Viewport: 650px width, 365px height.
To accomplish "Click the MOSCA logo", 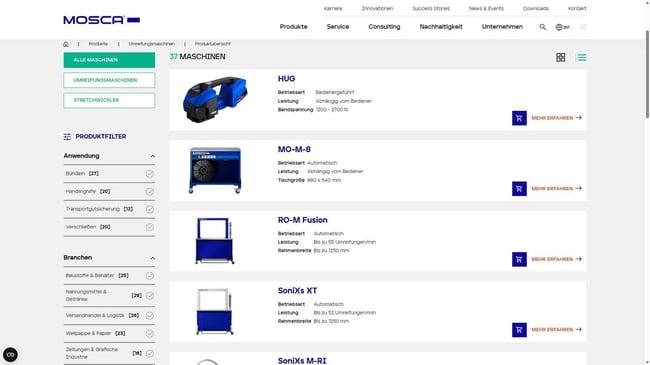I will click(102, 20).
